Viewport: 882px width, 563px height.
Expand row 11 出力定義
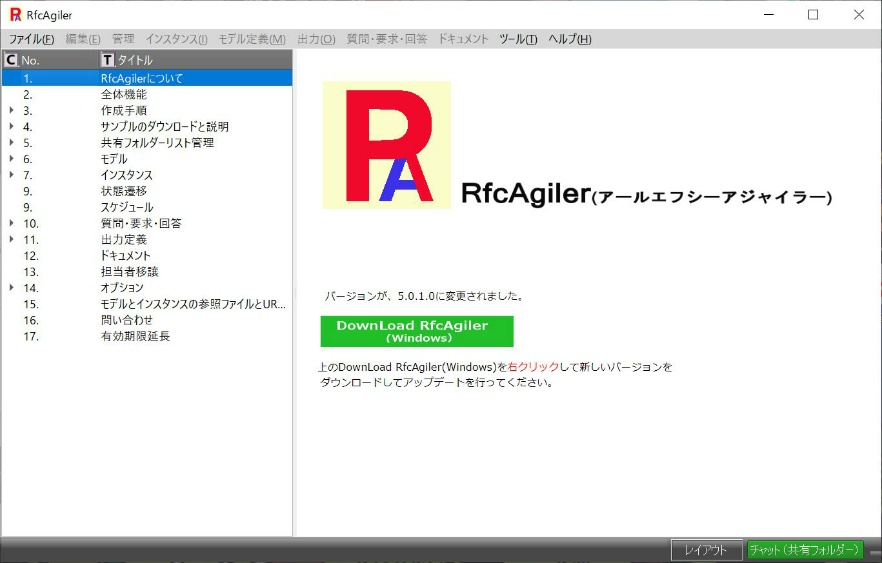pyautogui.click(x=11, y=240)
